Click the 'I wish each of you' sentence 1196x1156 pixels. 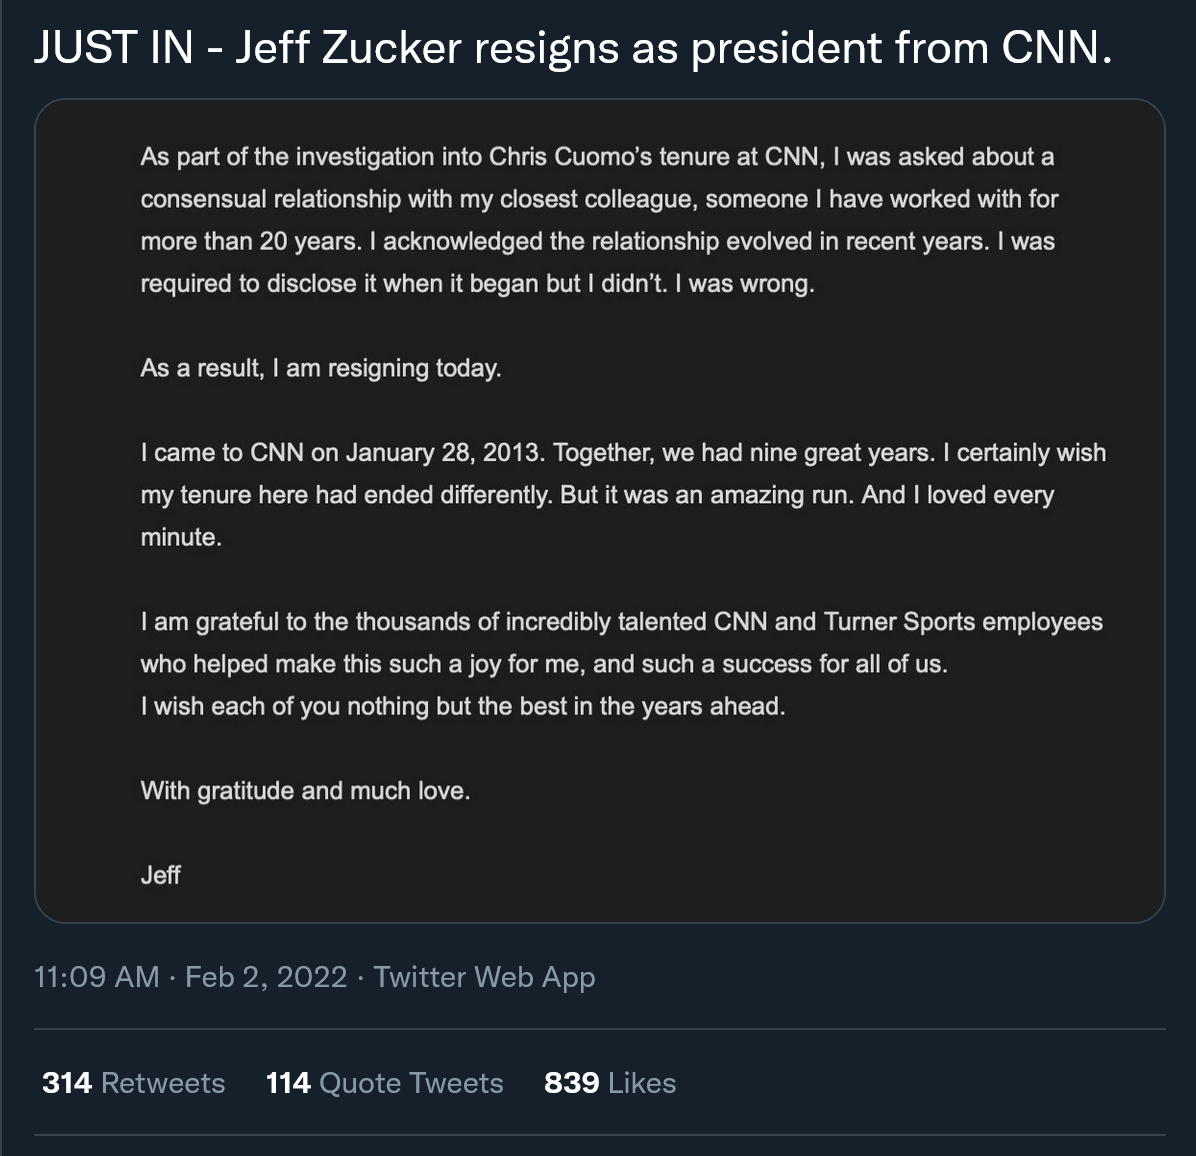[x=463, y=706]
